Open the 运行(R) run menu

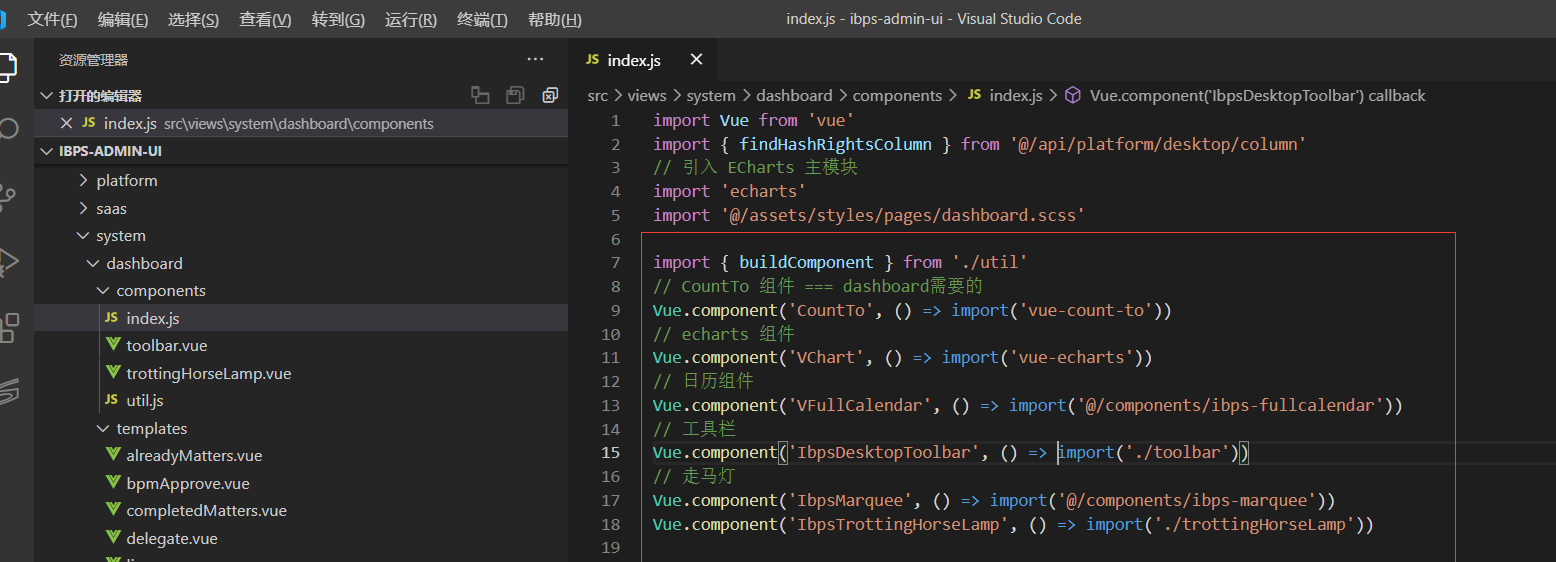[410, 20]
